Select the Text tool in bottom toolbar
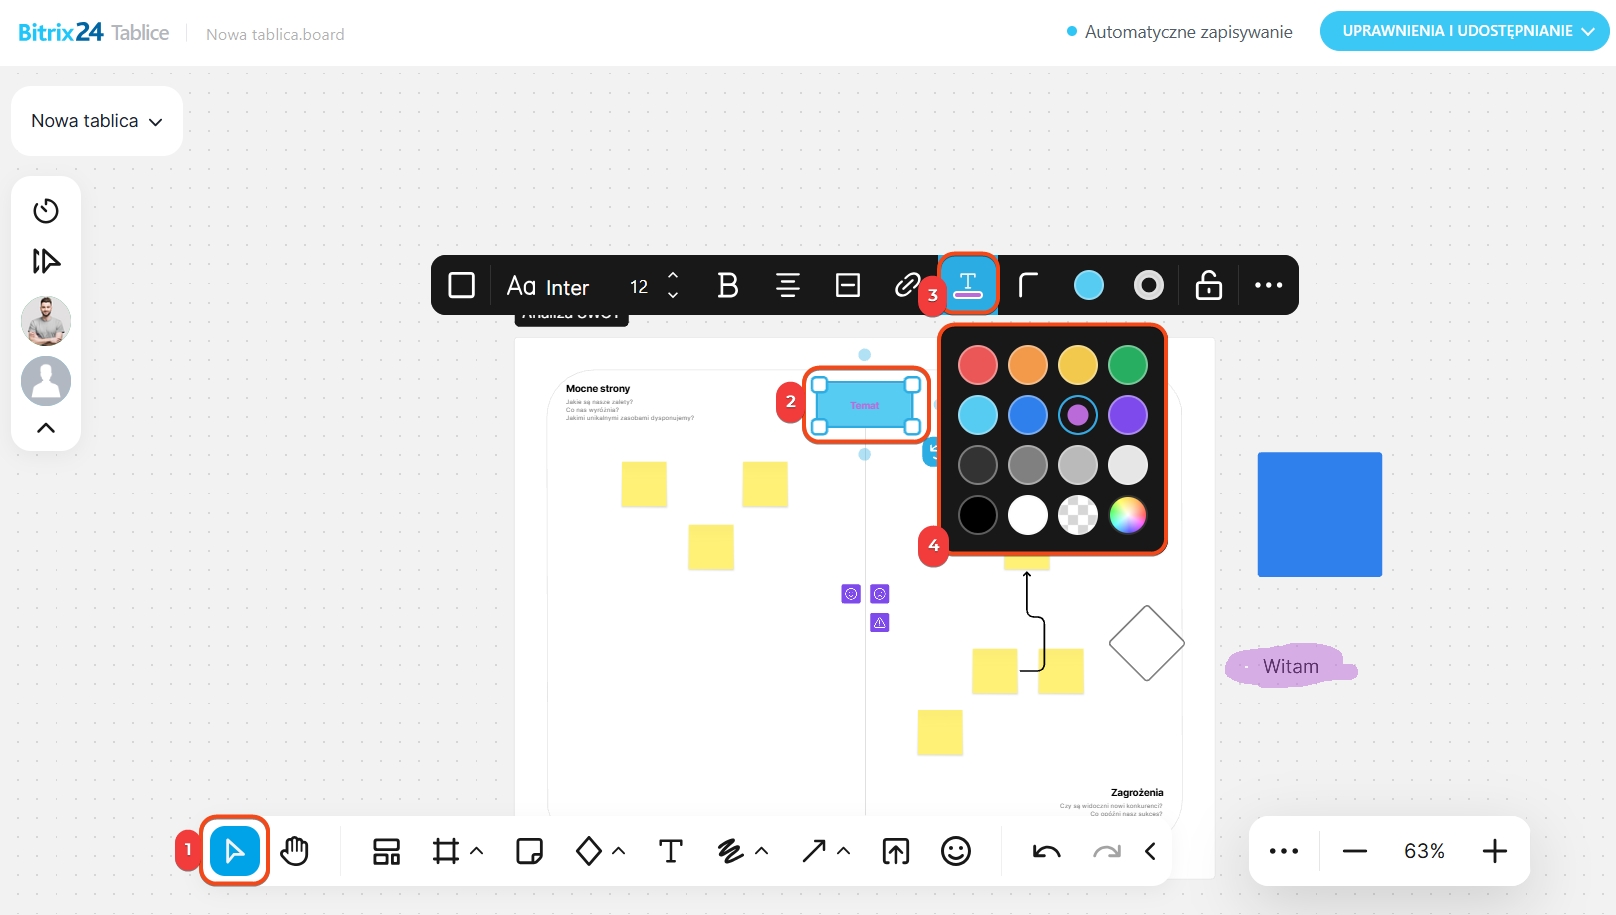The image size is (1616, 915). [671, 851]
